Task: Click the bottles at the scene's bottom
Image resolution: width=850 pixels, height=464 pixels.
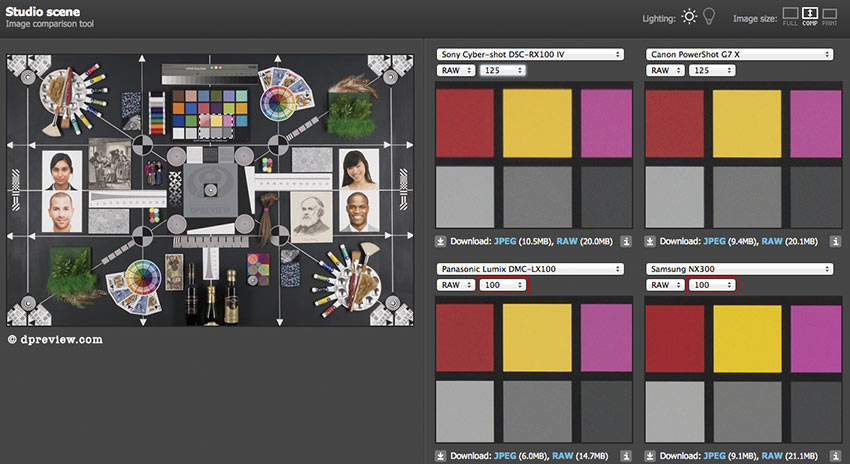Action: point(211,295)
